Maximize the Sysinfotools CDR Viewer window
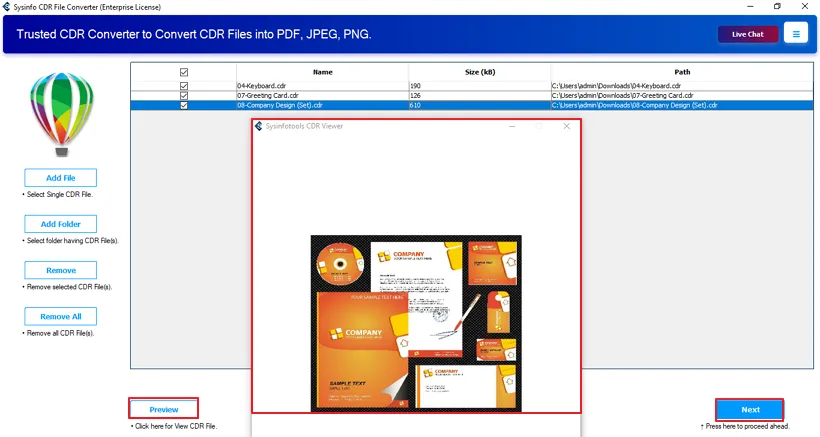The width and height of the screenshot is (820, 437). pos(539,126)
